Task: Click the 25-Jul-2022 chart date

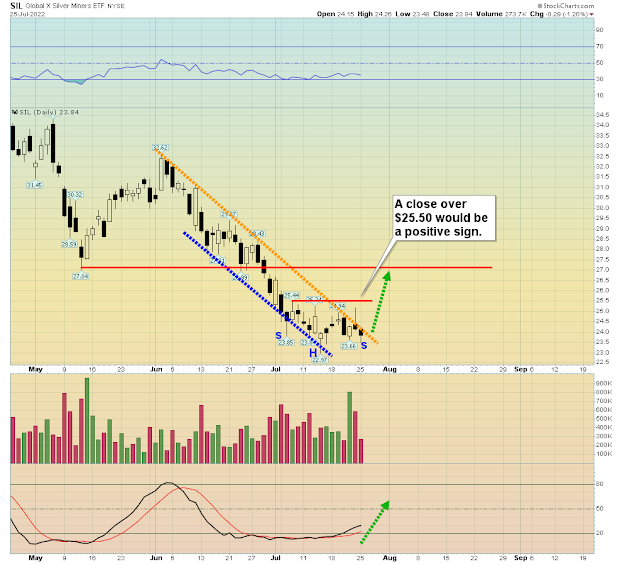Action: coord(27,14)
